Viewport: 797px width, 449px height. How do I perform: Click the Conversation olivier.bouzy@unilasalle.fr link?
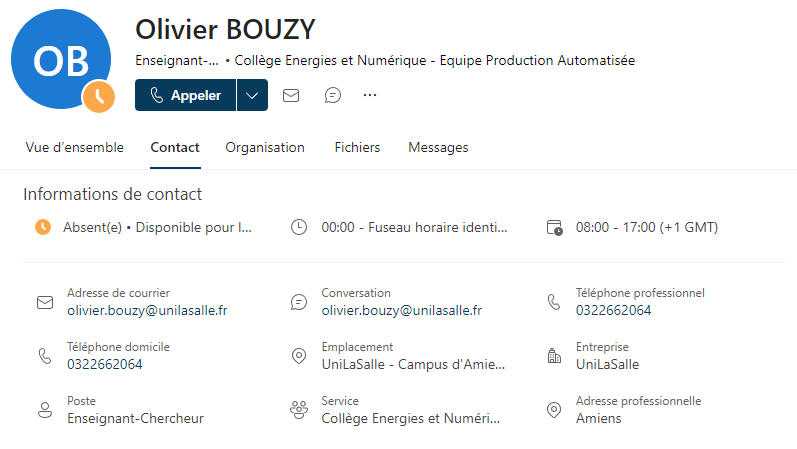[x=402, y=310]
